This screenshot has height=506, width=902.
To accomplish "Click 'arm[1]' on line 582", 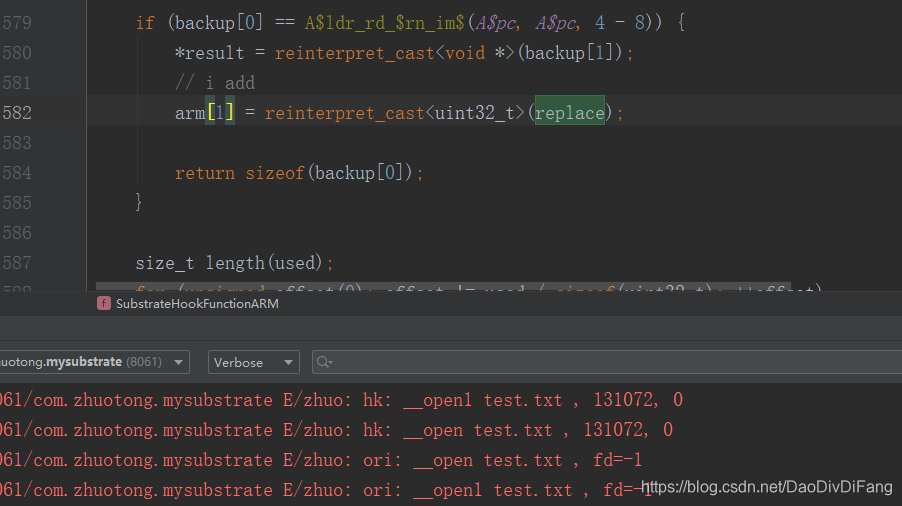I will tap(205, 113).
